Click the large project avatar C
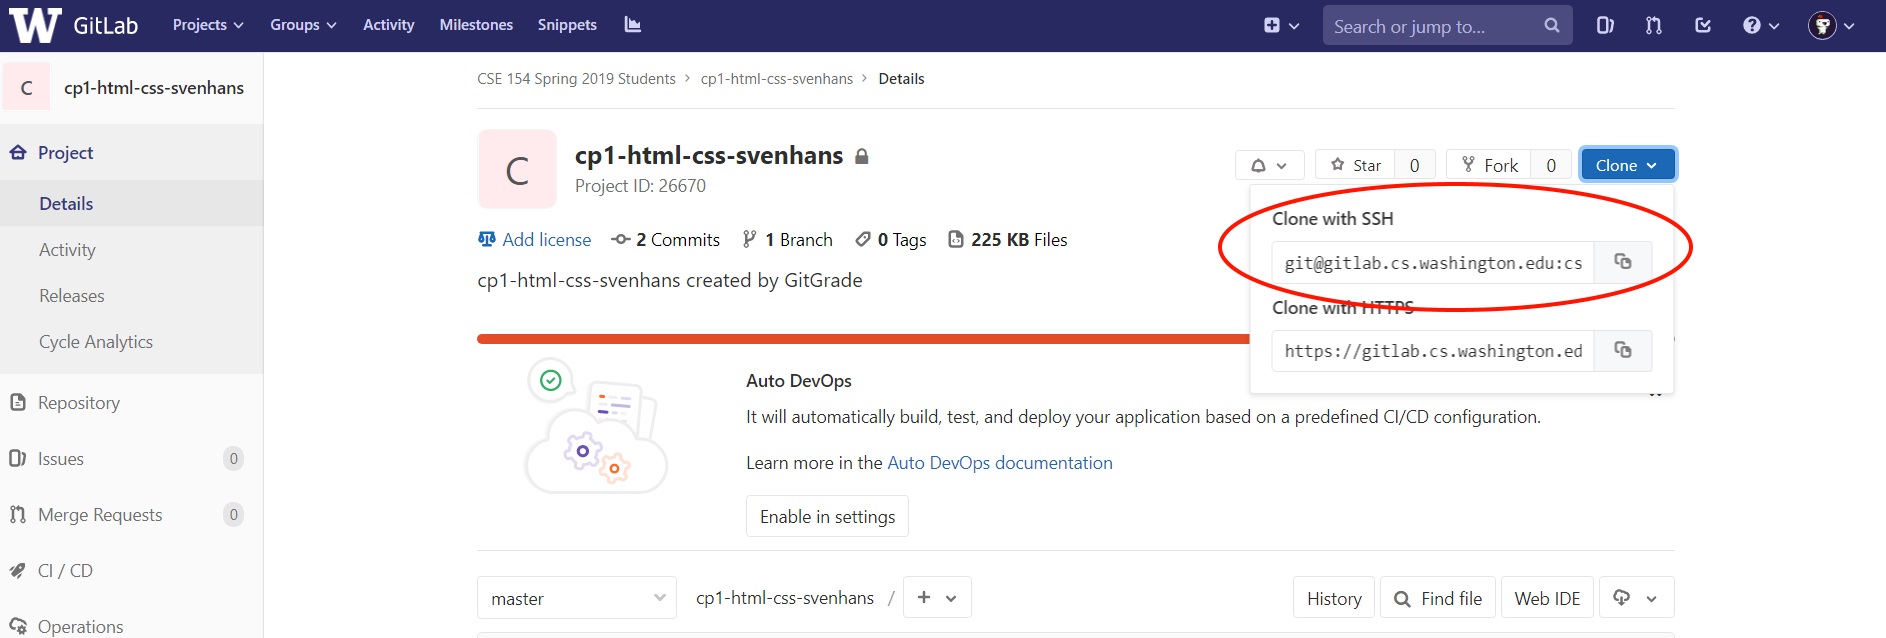Viewport: 1886px width, 638px height. pos(517,169)
